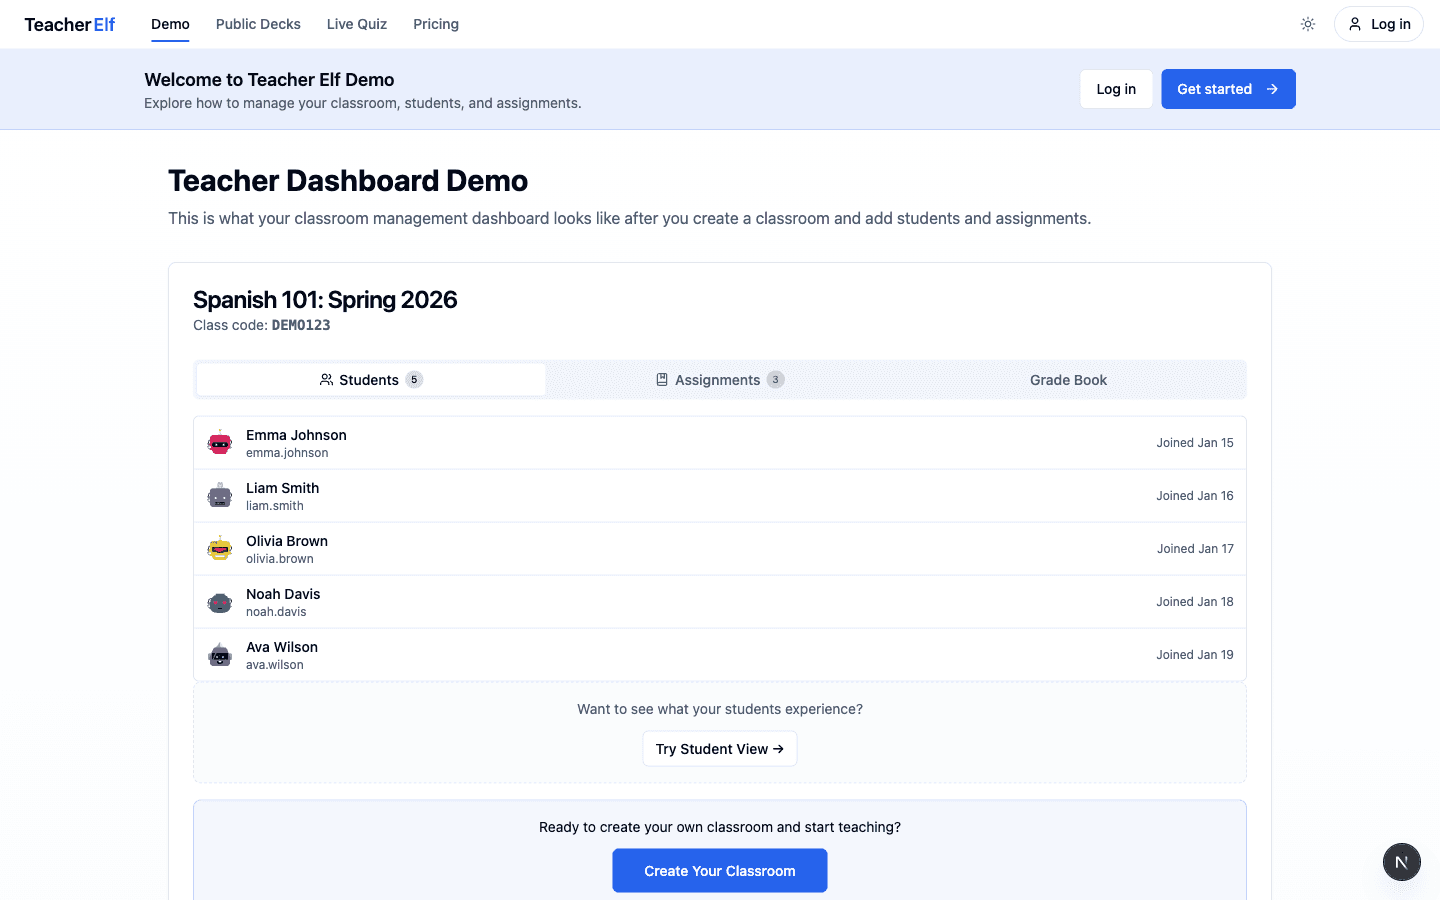The width and height of the screenshot is (1440, 900).
Task: Click the Get started button
Action: [x=1228, y=89]
